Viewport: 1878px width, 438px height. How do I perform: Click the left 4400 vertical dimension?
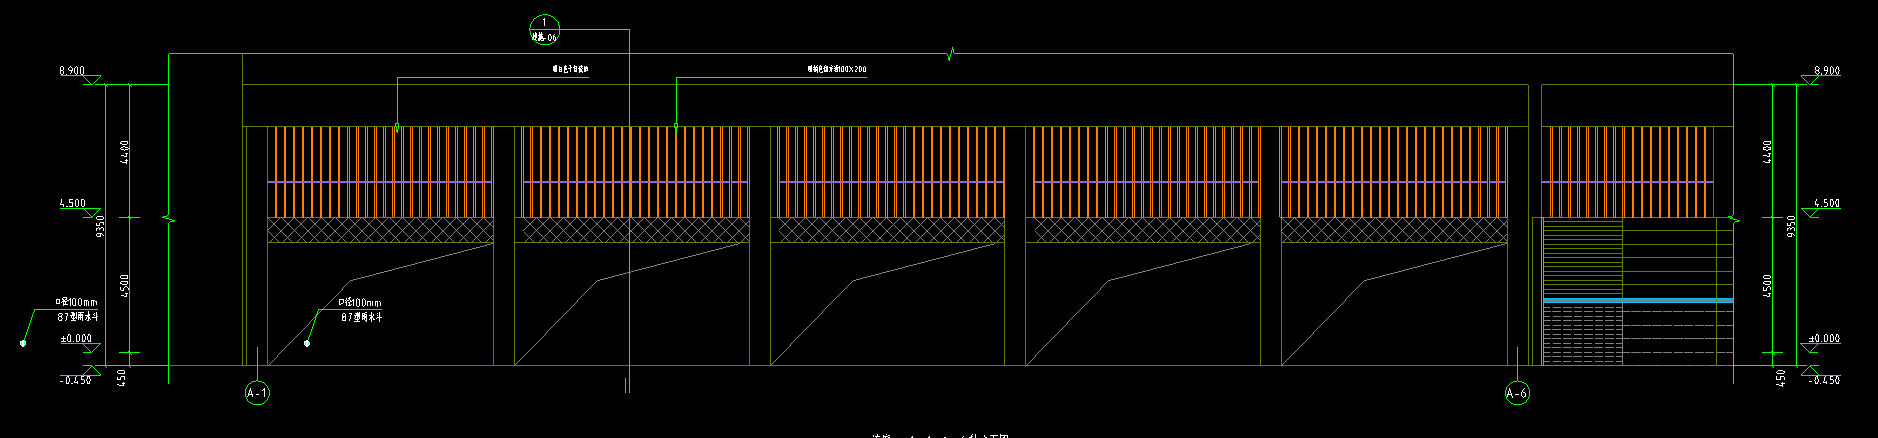click(124, 152)
